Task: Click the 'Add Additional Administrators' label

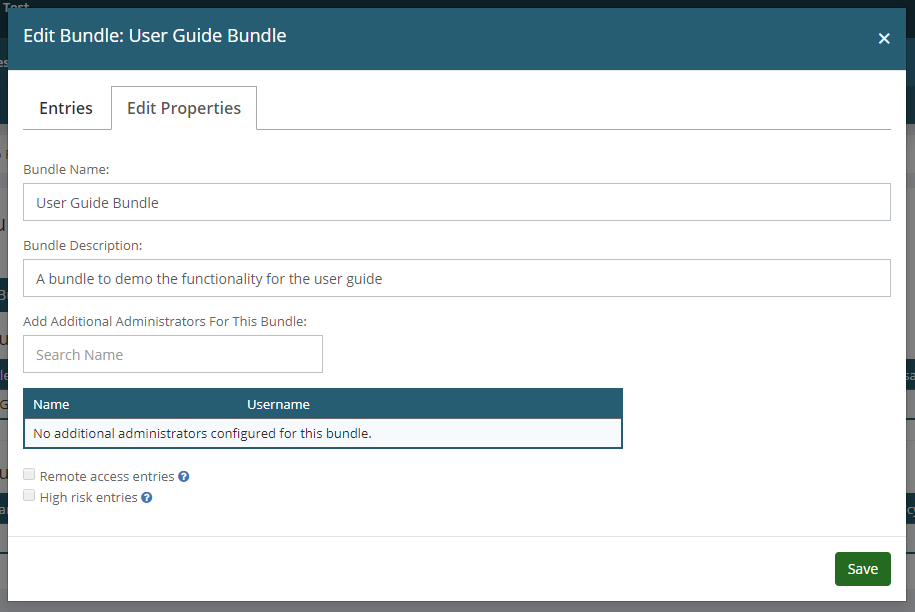Action: [165, 321]
